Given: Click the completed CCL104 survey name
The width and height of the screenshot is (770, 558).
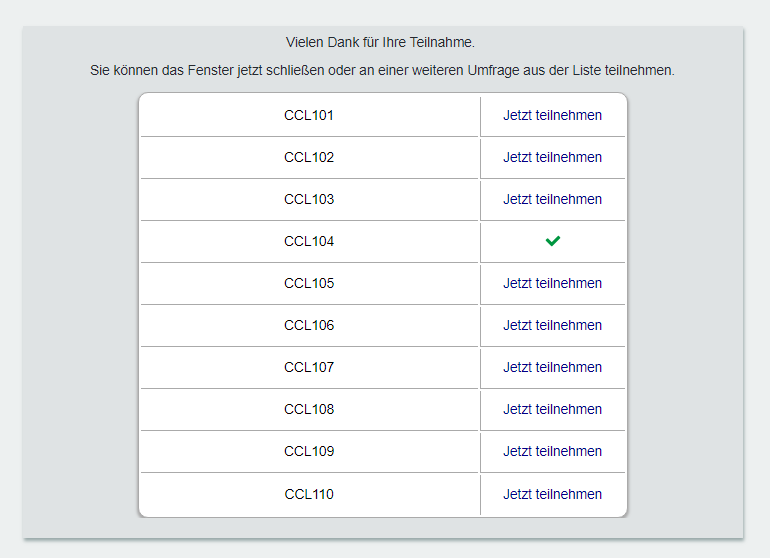Looking at the screenshot, I should point(309,241).
